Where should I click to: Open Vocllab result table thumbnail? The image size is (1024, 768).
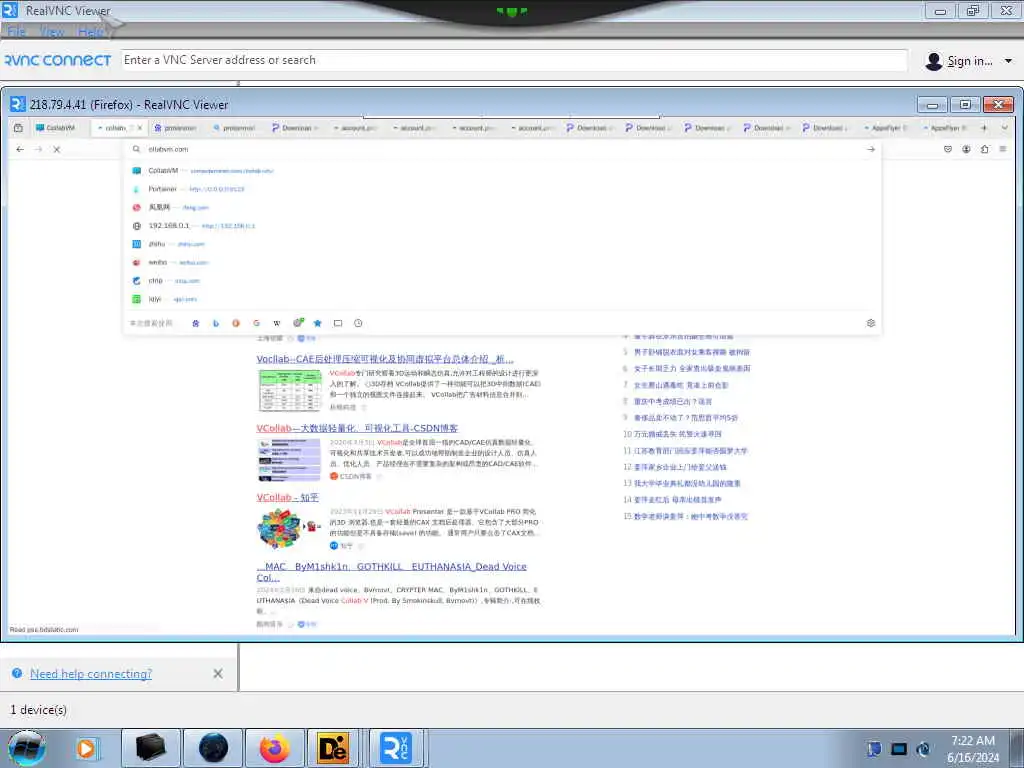pyautogui.click(x=290, y=390)
